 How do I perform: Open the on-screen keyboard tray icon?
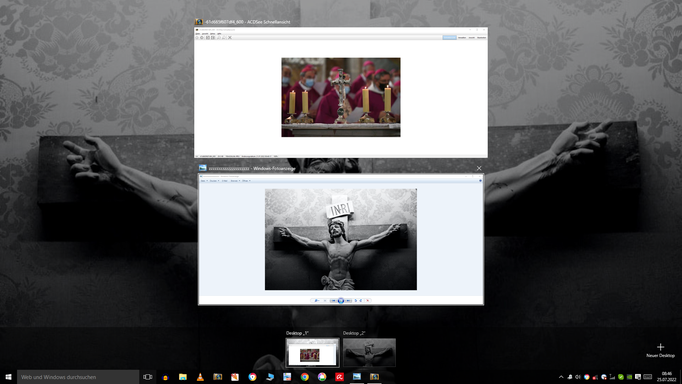point(648,377)
